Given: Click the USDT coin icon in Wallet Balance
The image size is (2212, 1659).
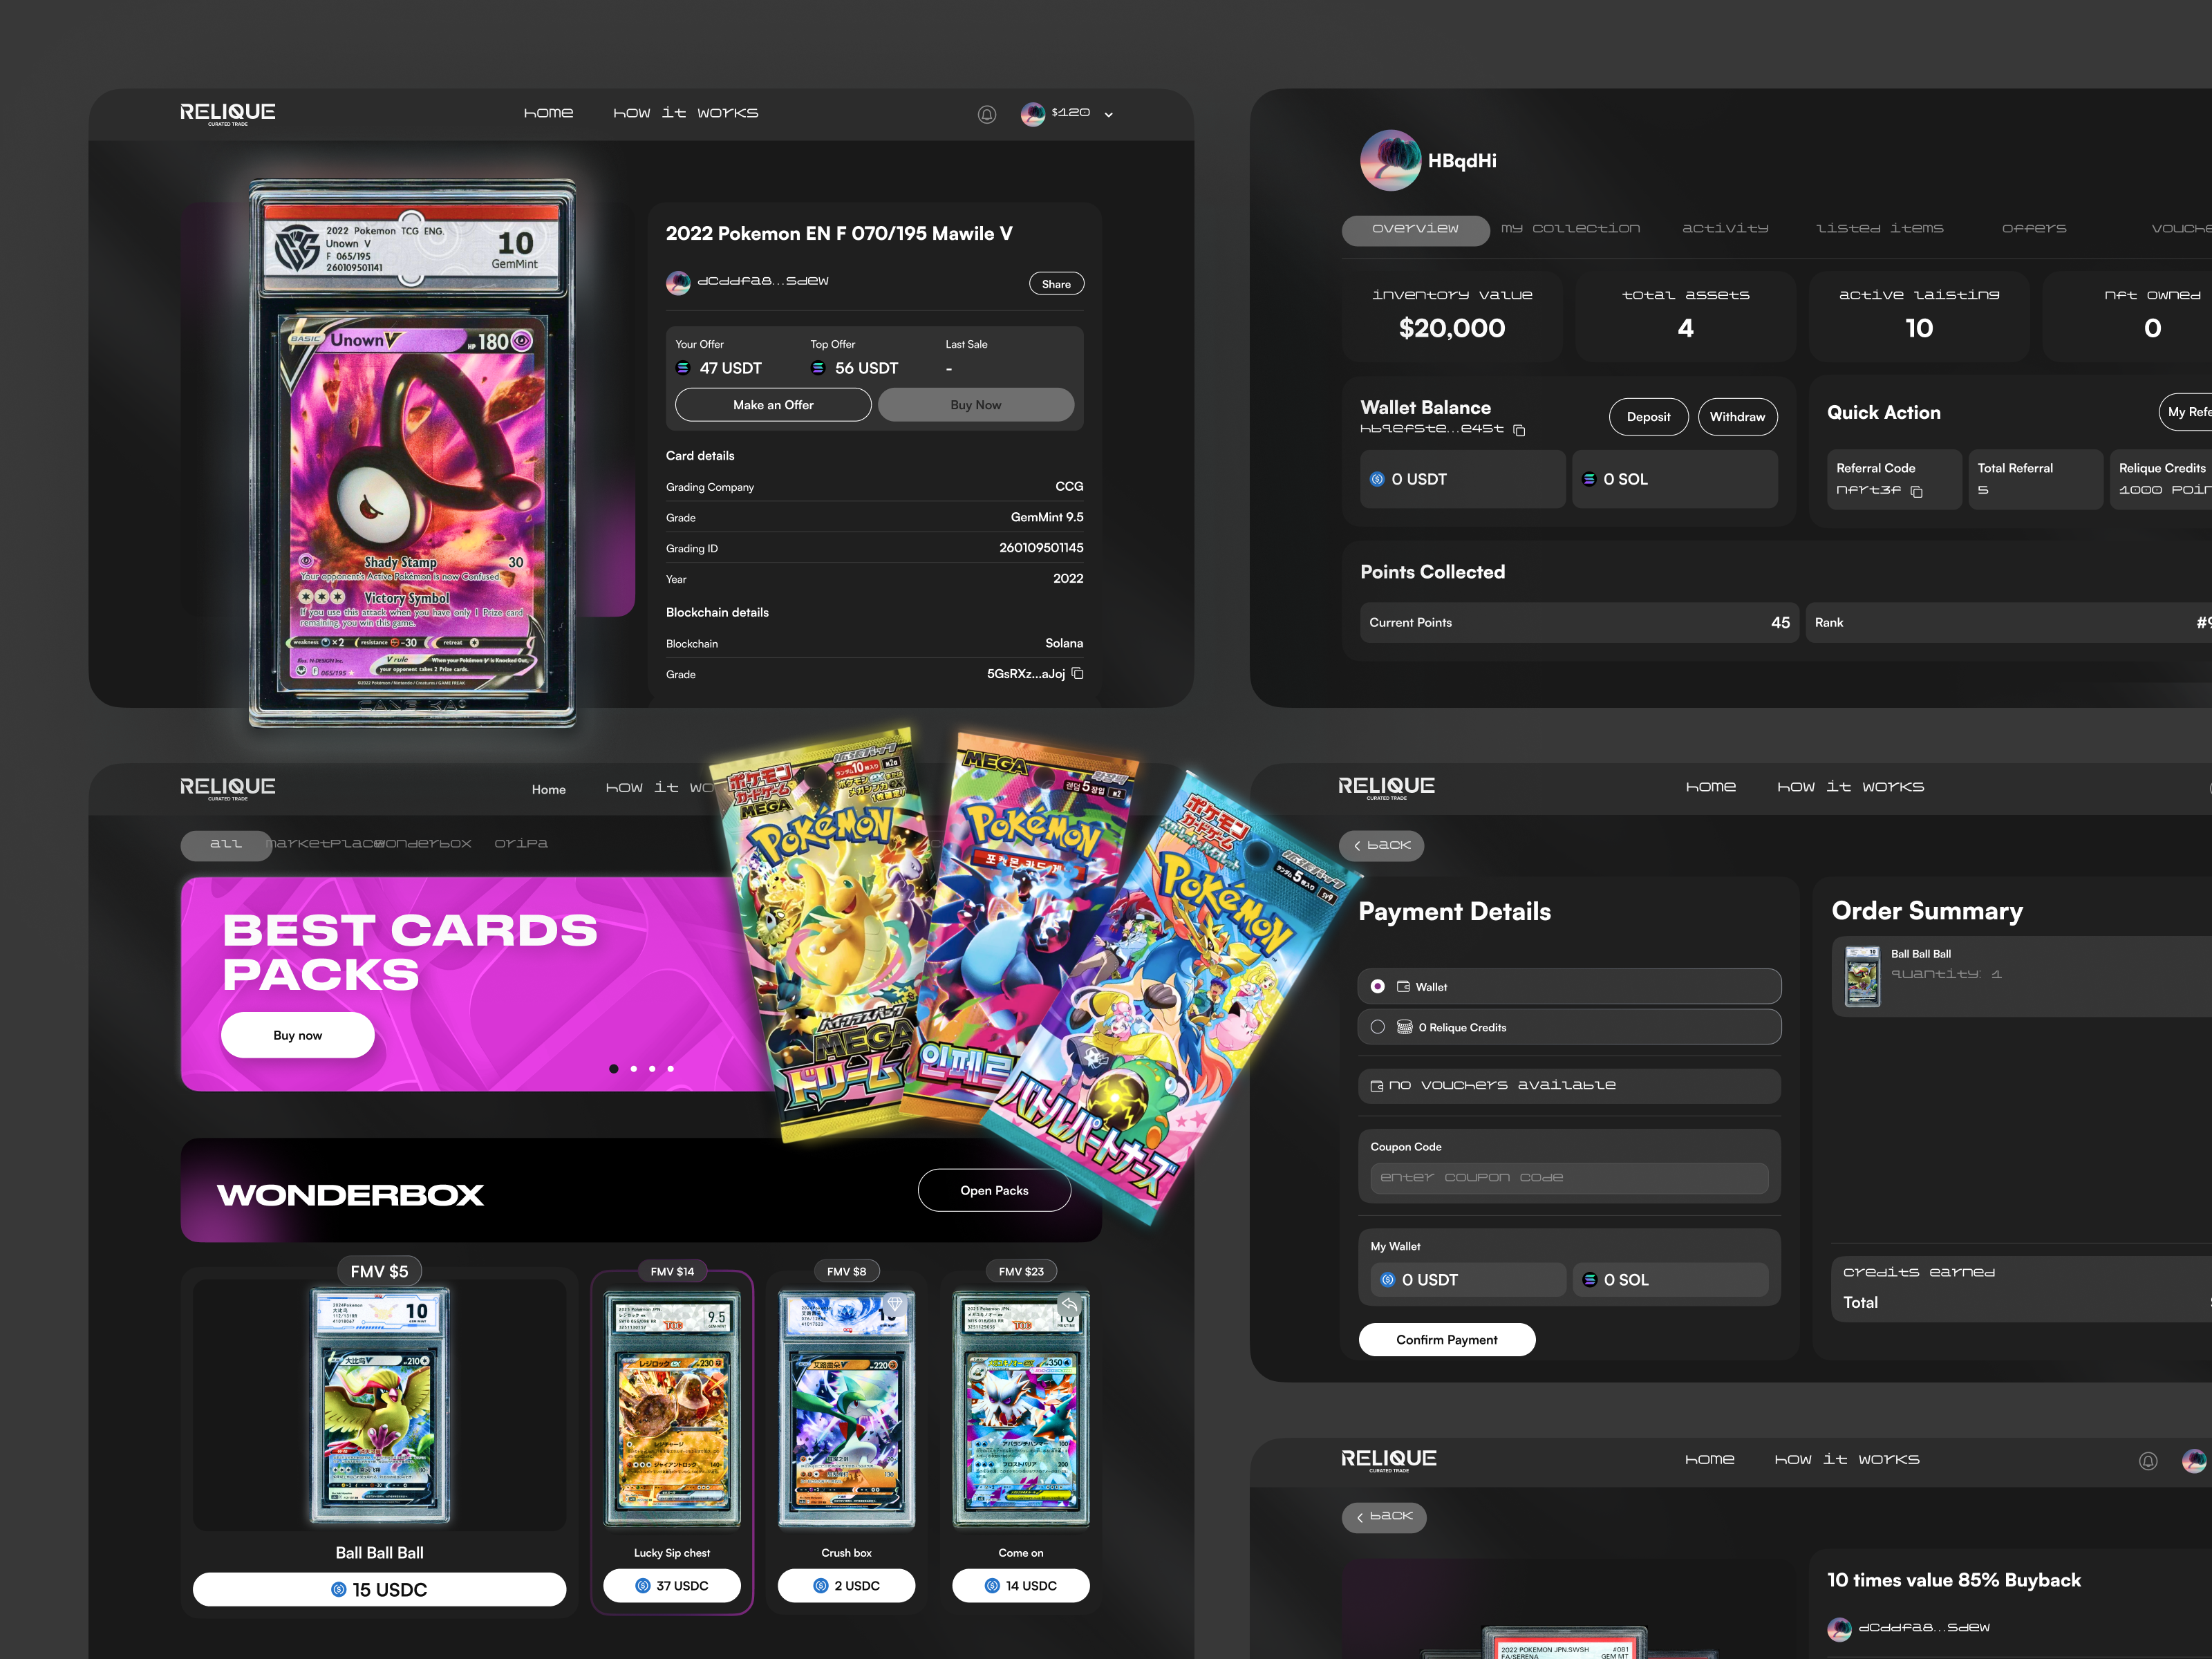Looking at the screenshot, I should (x=1377, y=479).
